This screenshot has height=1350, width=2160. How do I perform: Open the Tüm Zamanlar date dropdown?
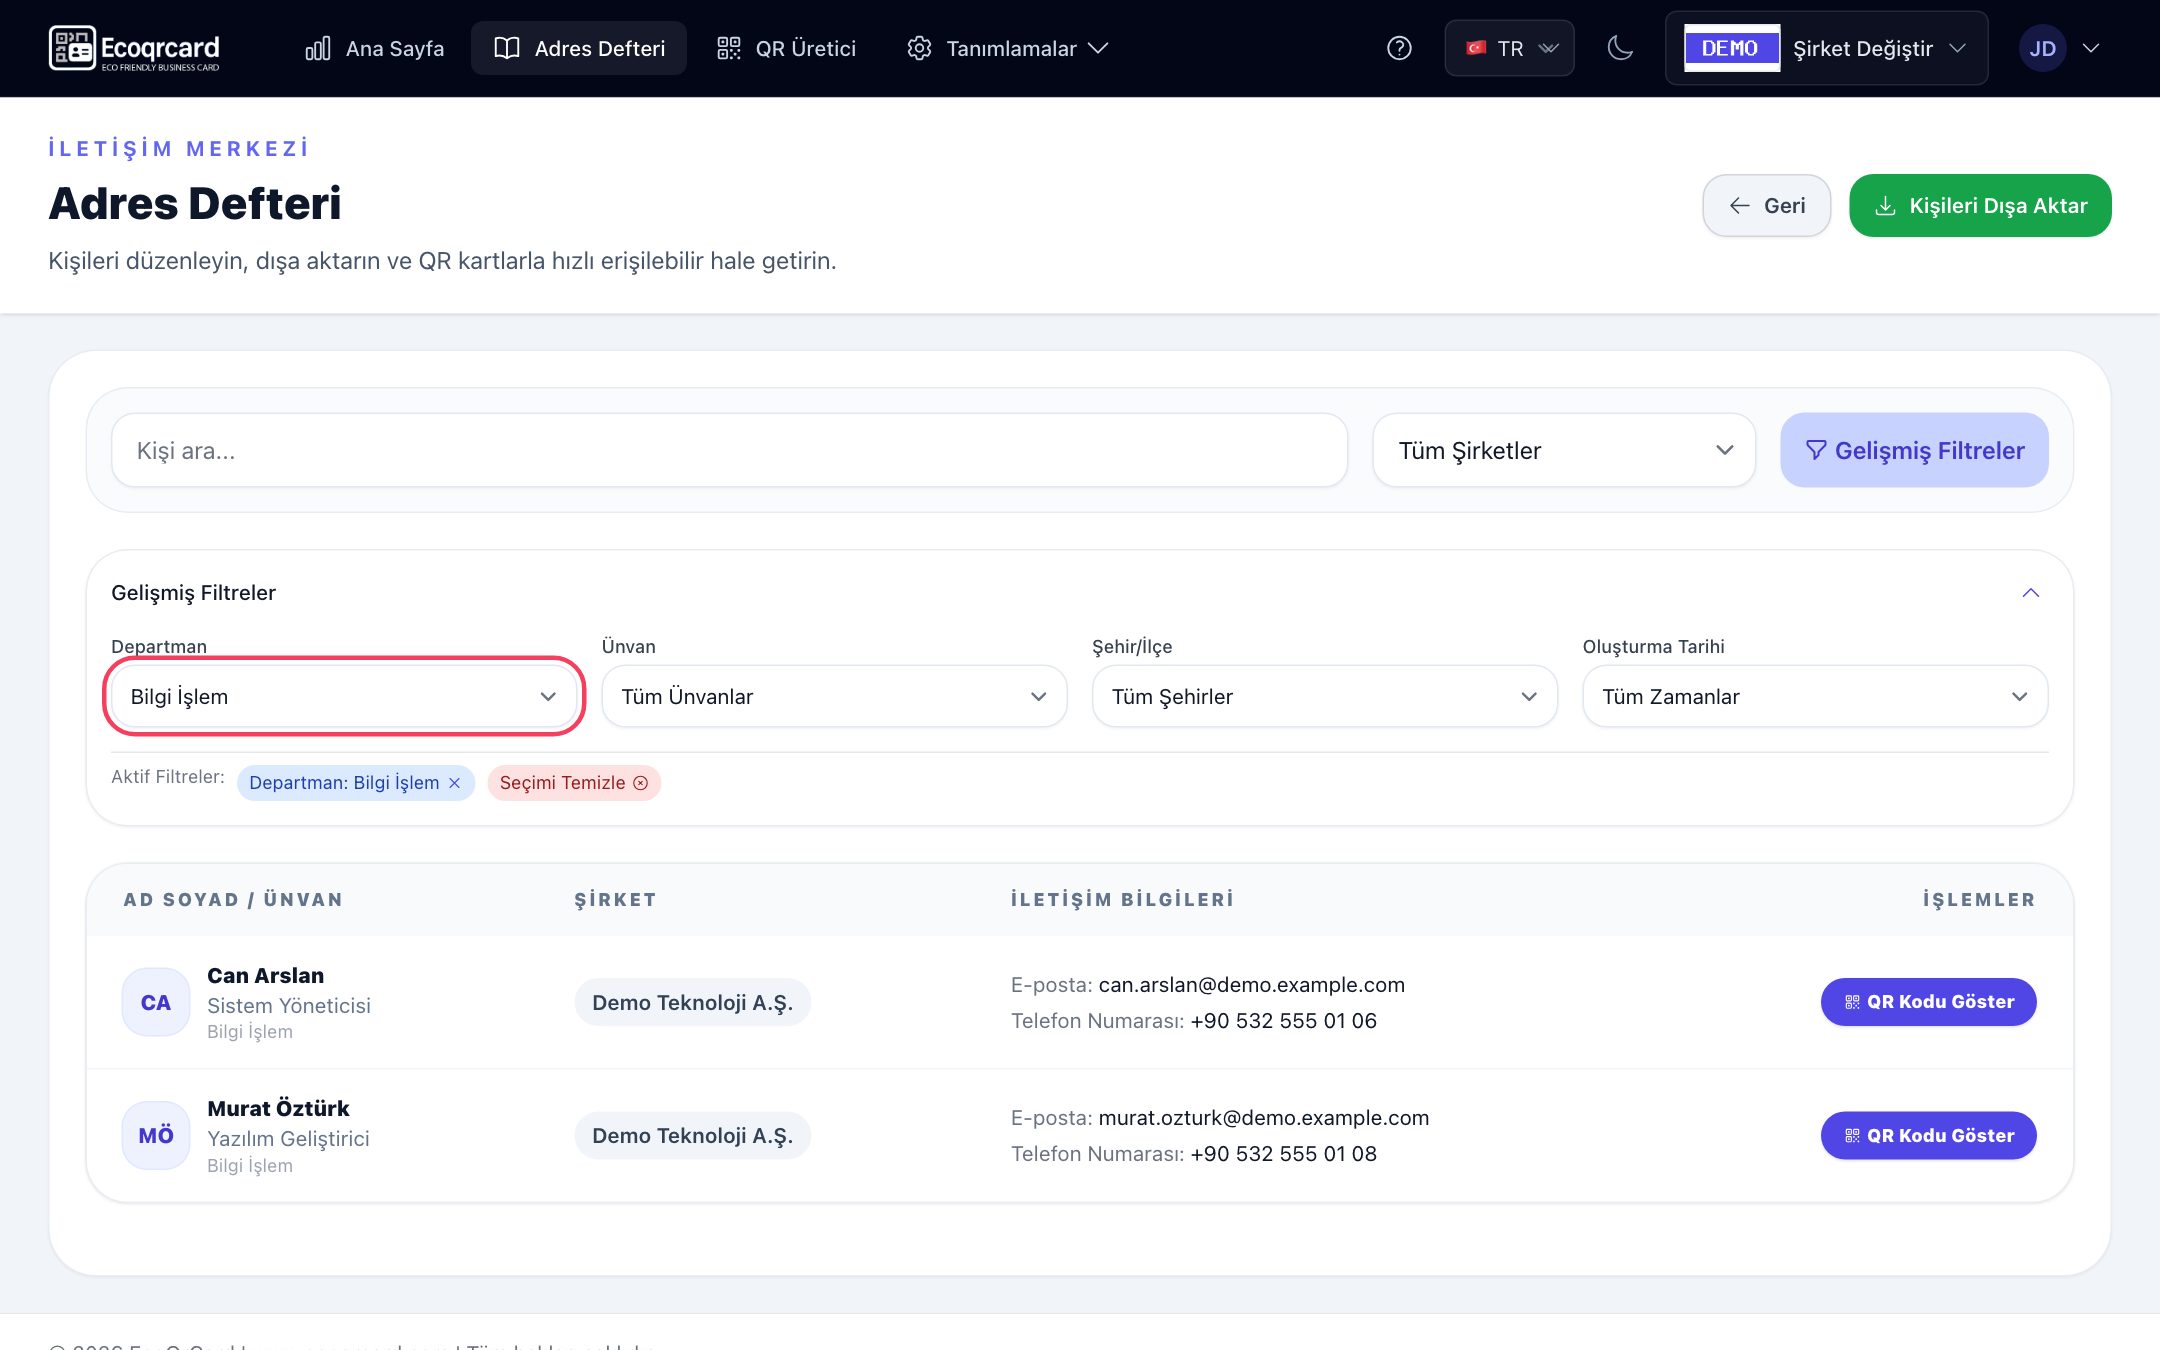[1815, 696]
